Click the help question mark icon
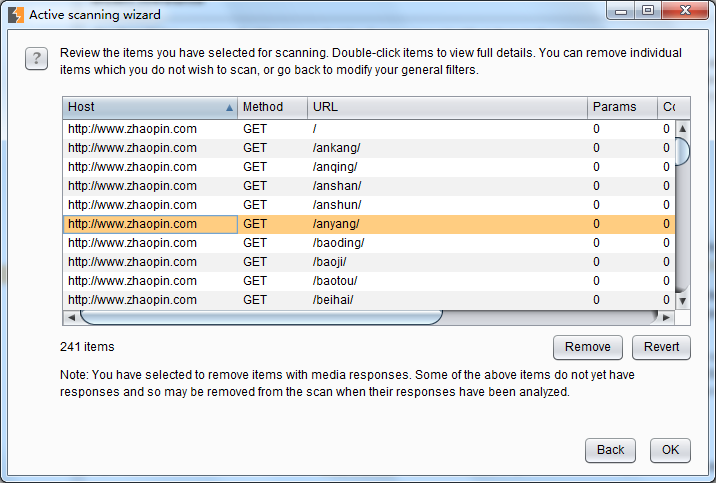The image size is (716, 483). click(35, 59)
